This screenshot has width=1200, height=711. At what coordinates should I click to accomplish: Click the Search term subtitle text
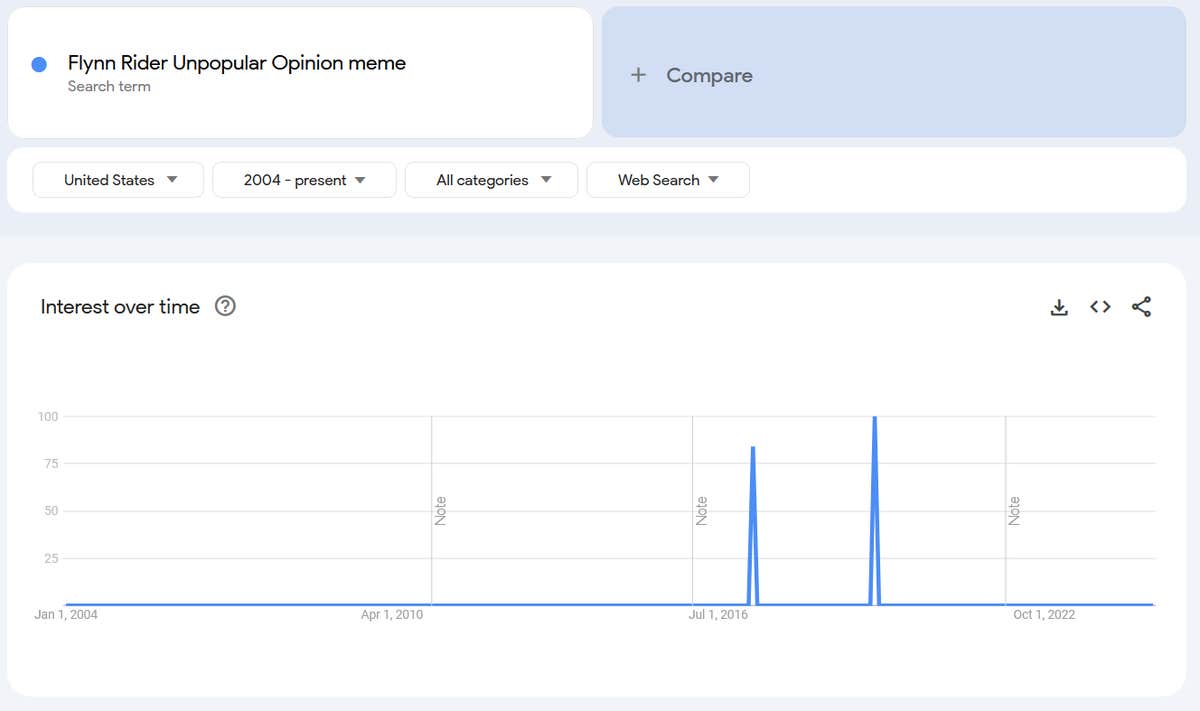tap(109, 87)
